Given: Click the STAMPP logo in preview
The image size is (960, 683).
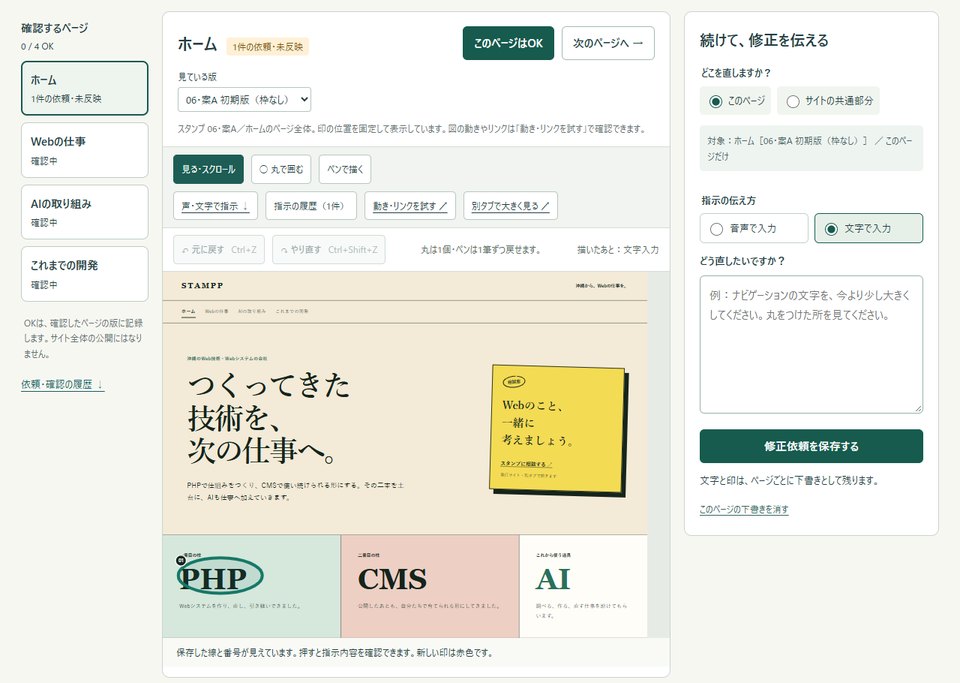Looking at the screenshot, I should click(202, 285).
